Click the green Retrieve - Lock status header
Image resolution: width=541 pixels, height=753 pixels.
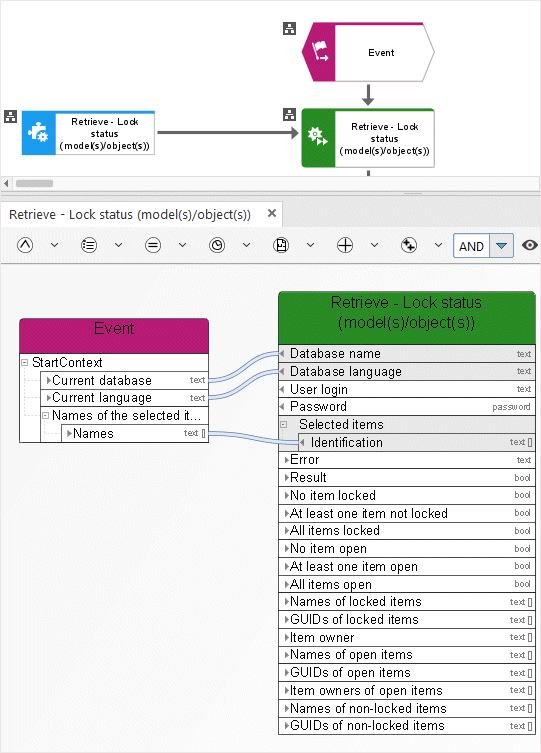click(407, 317)
